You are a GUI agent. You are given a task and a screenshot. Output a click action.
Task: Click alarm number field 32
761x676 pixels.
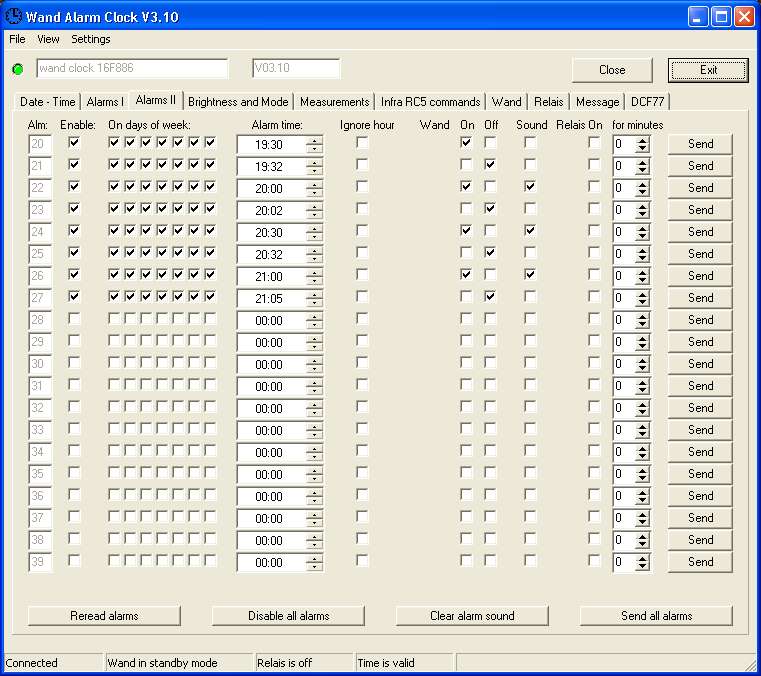click(x=40, y=408)
